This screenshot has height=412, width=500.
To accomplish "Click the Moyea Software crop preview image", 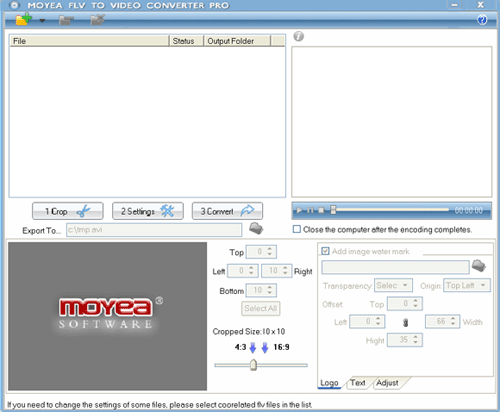I will pos(107,316).
